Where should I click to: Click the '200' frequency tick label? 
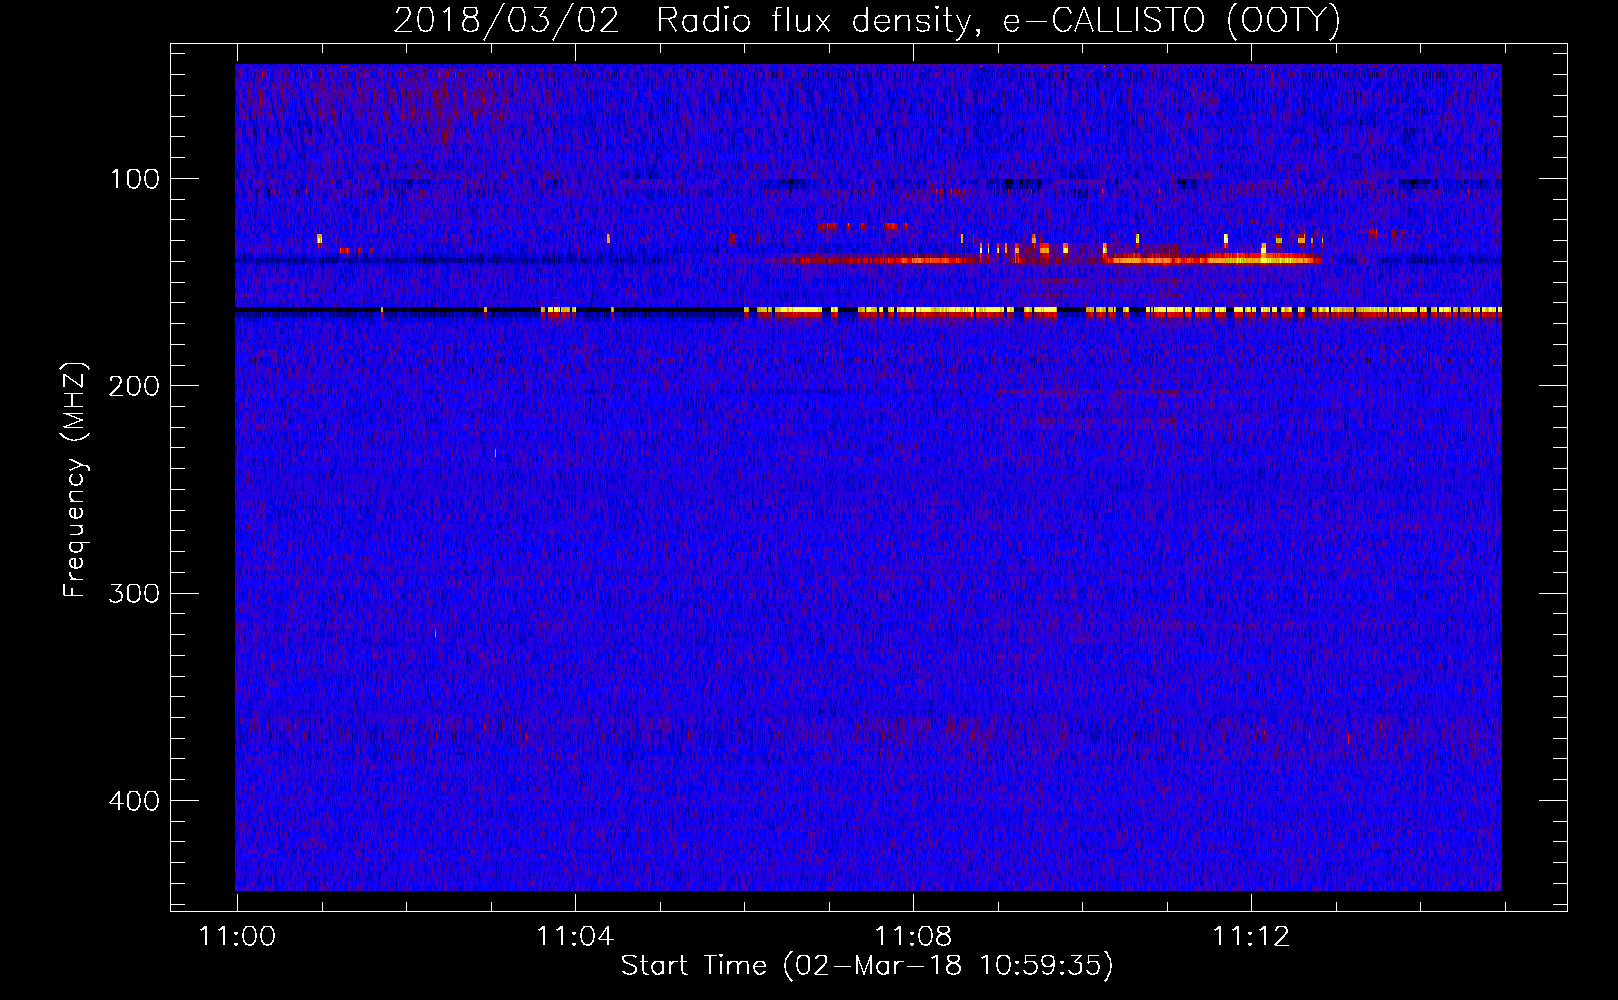click(134, 386)
